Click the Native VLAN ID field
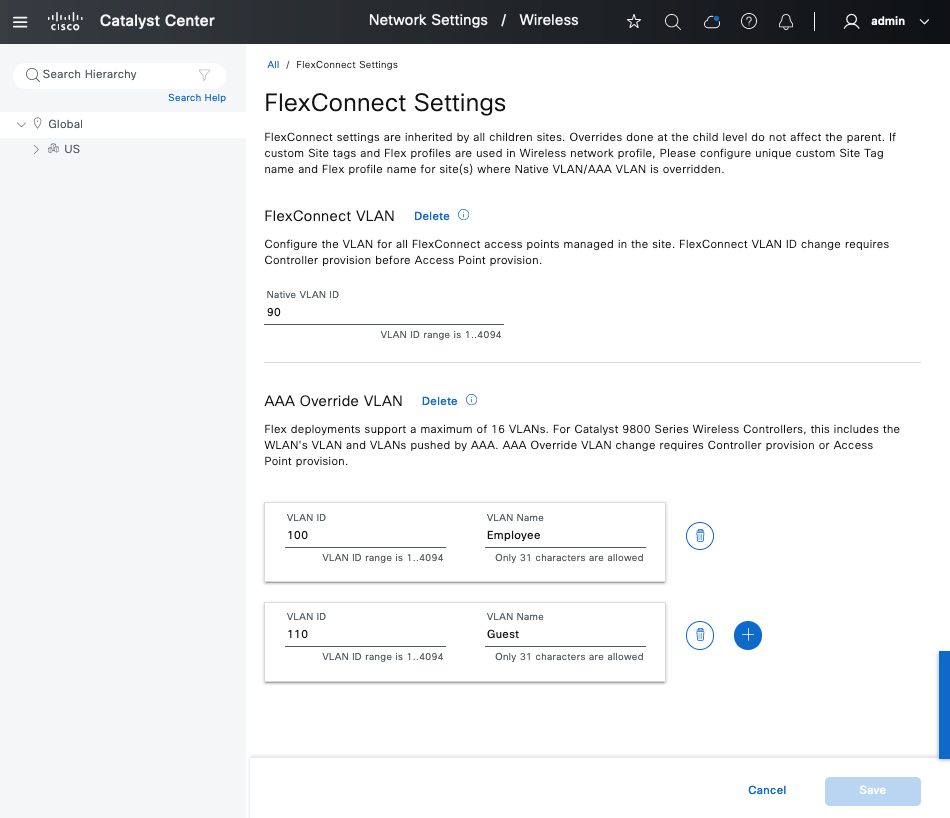Viewport: 950px width, 818px height. click(383, 312)
